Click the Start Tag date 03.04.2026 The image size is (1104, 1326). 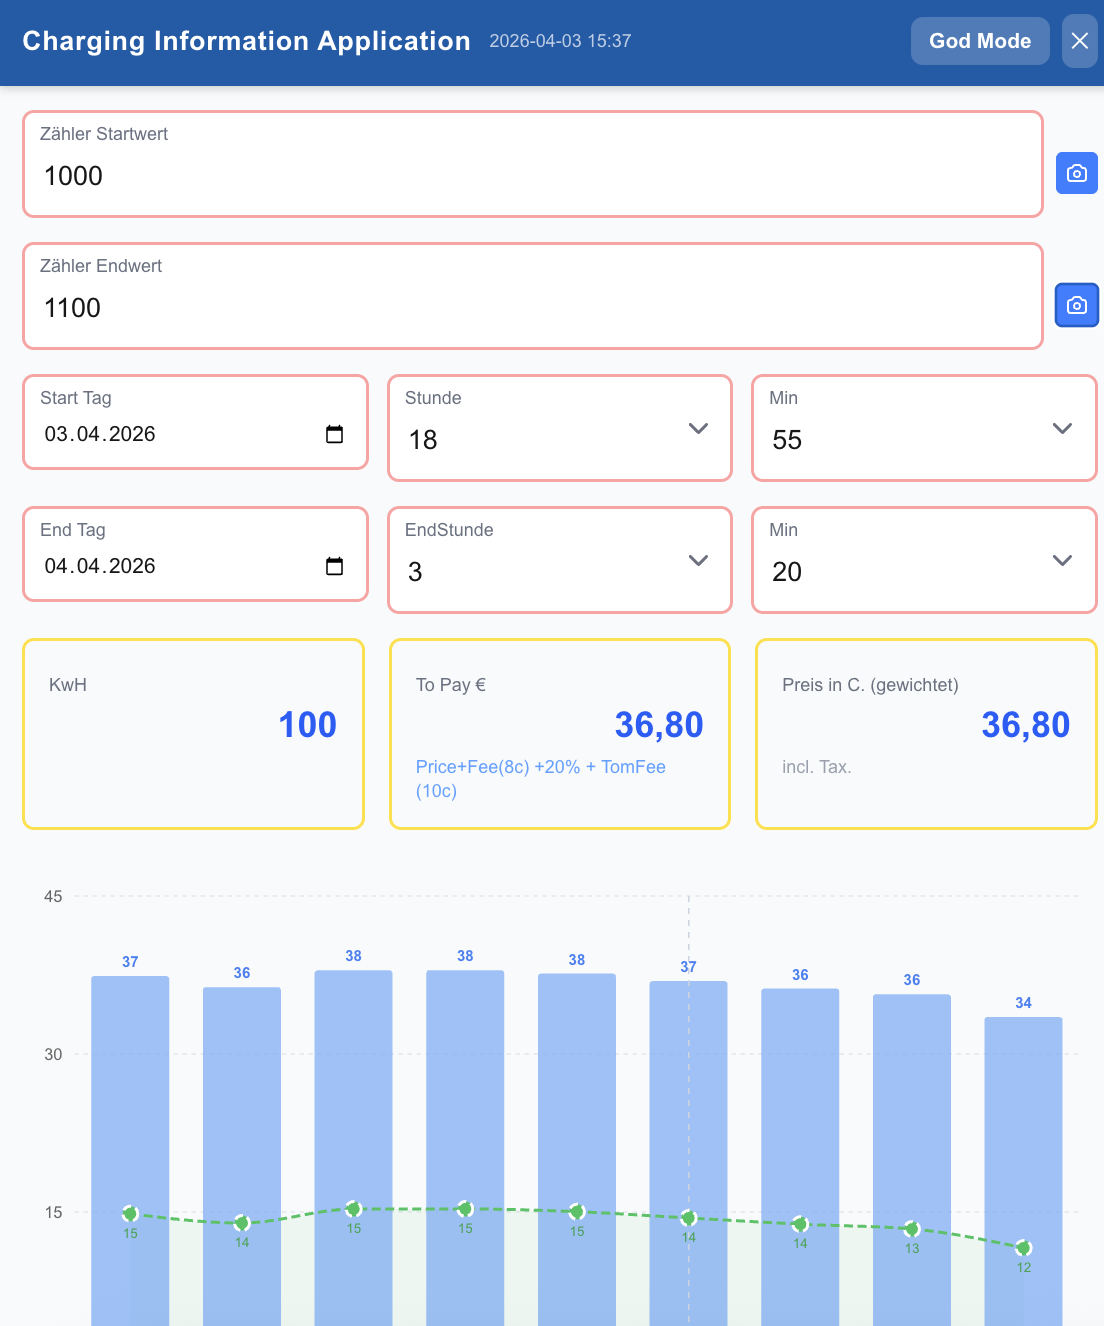point(100,434)
